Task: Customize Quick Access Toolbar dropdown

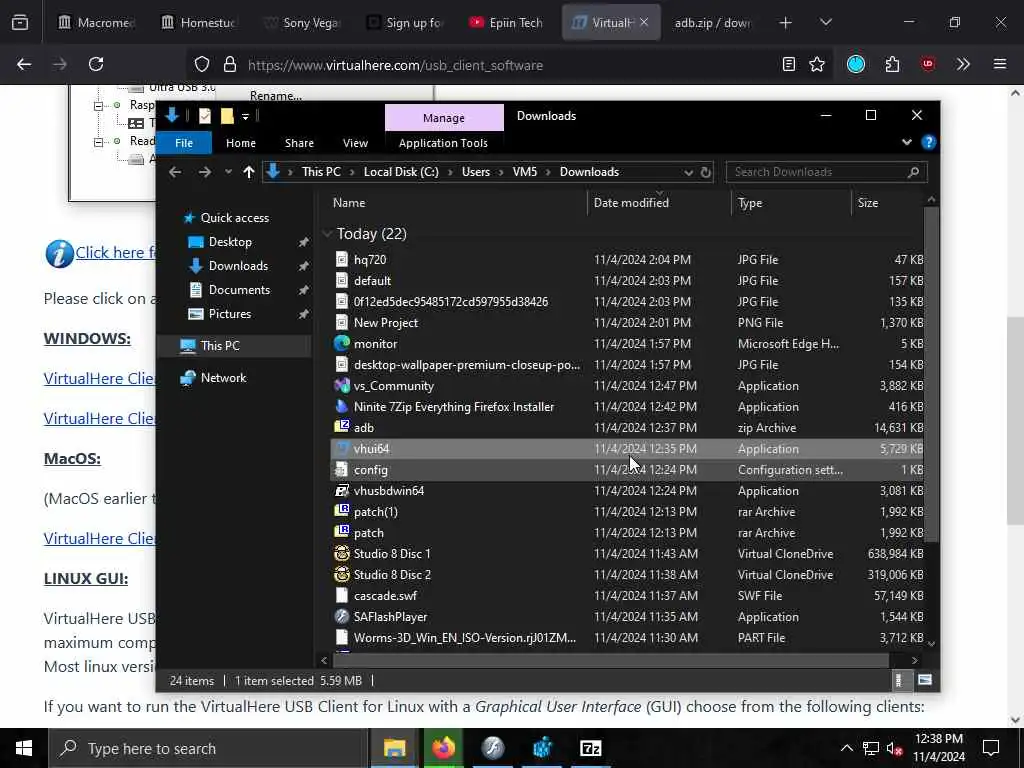Action: pyautogui.click(x=246, y=116)
